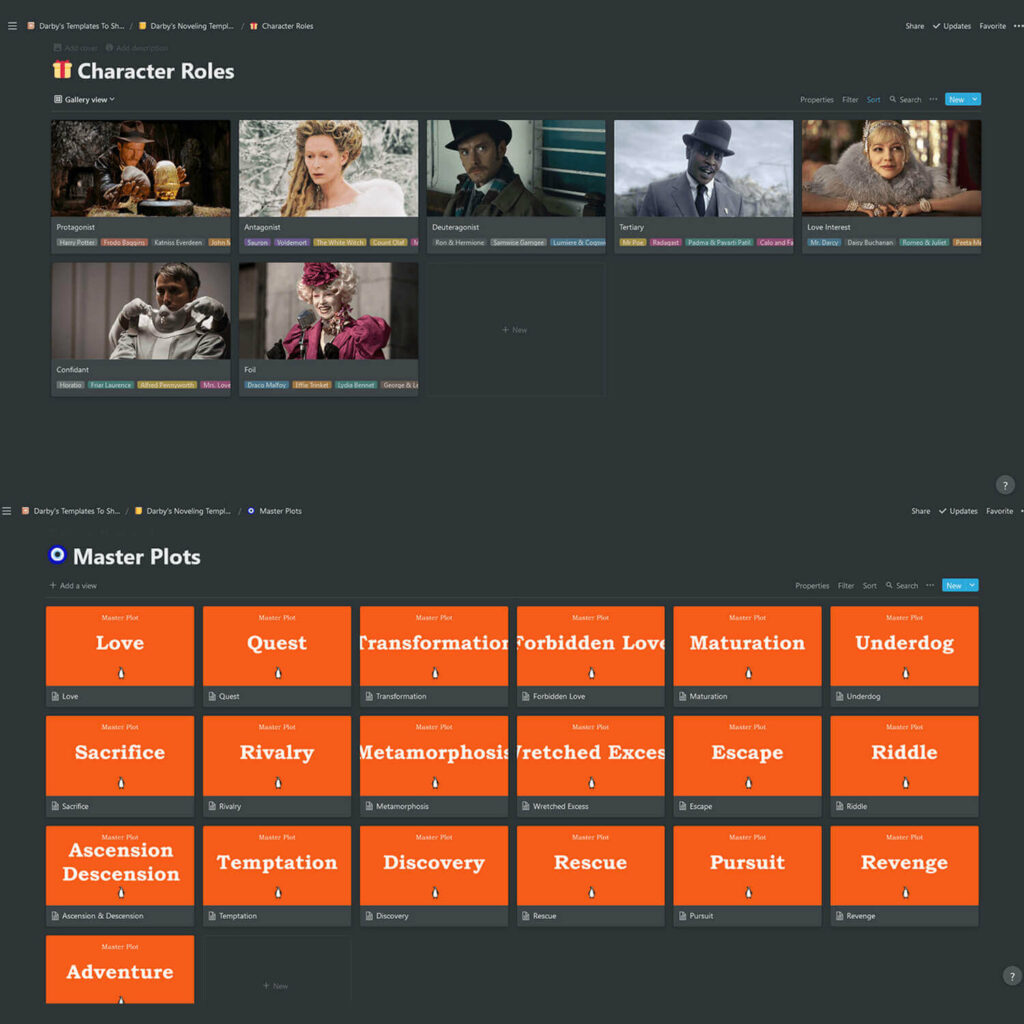Open the help question mark in Master Plots window
The height and width of the screenshot is (1024, 1024).
tap(1012, 976)
